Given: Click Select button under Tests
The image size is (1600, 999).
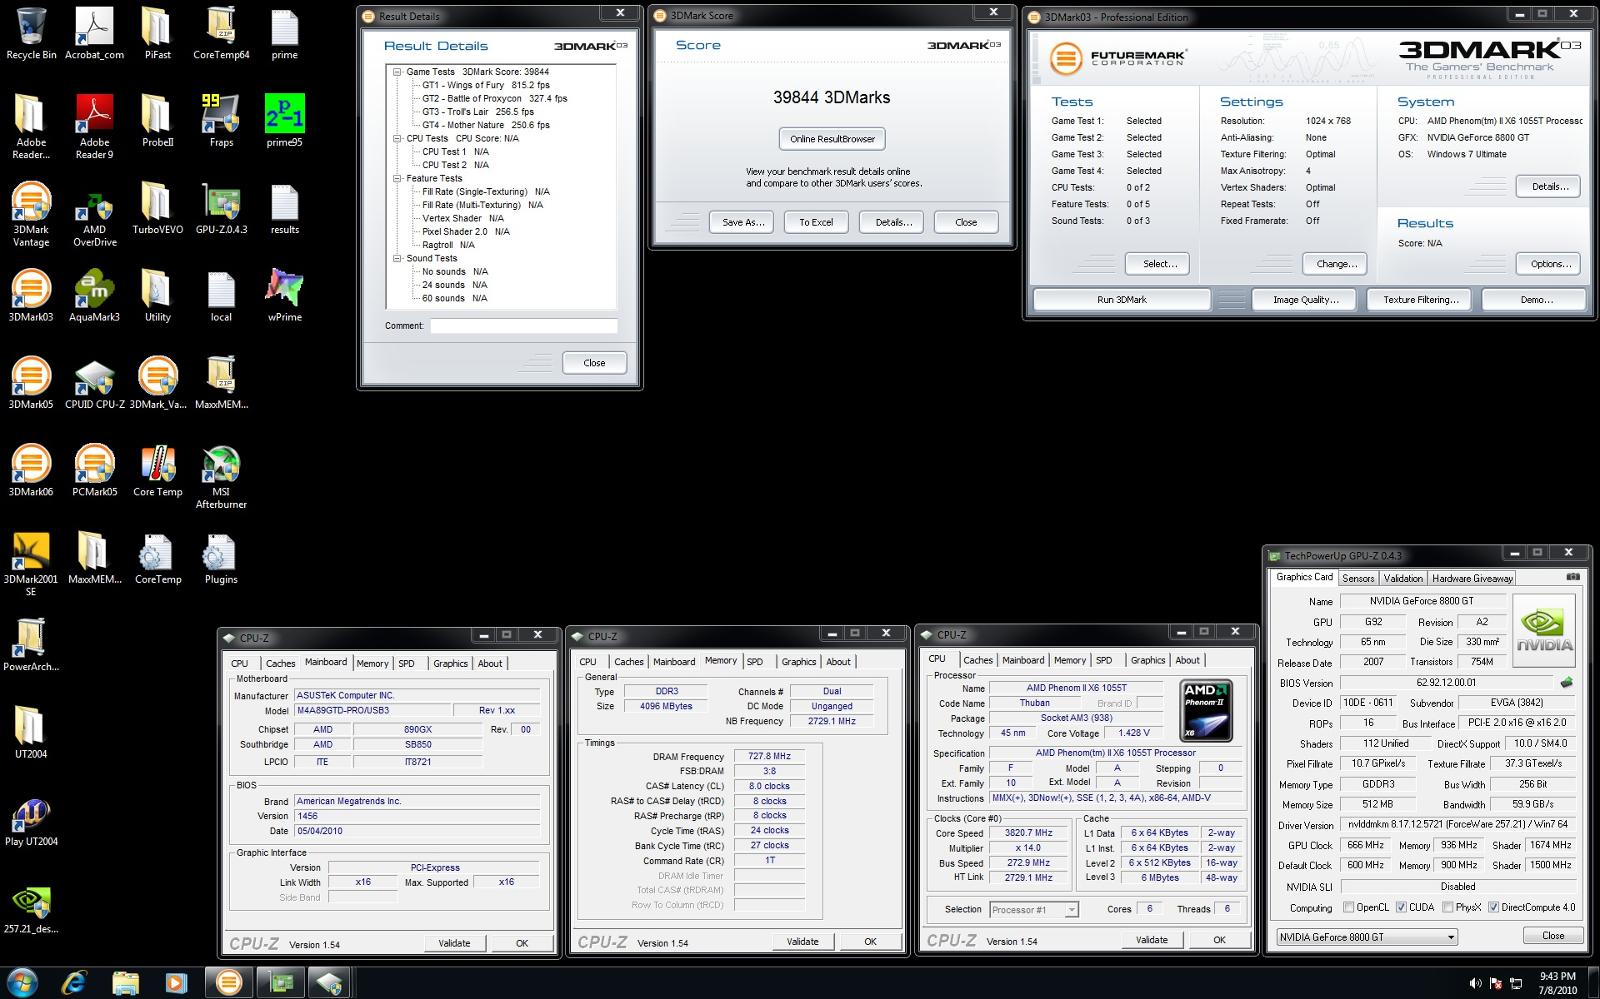Looking at the screenshot, I should click(1159, 264).
